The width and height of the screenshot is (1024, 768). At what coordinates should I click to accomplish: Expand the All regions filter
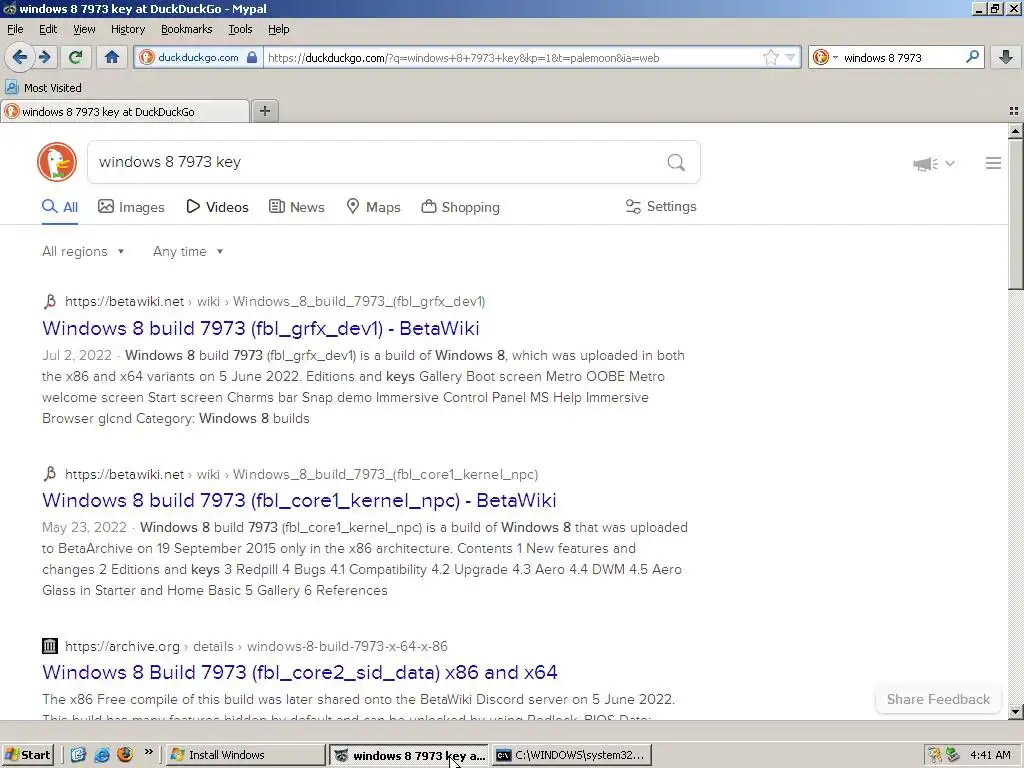(x=83, y=251)
